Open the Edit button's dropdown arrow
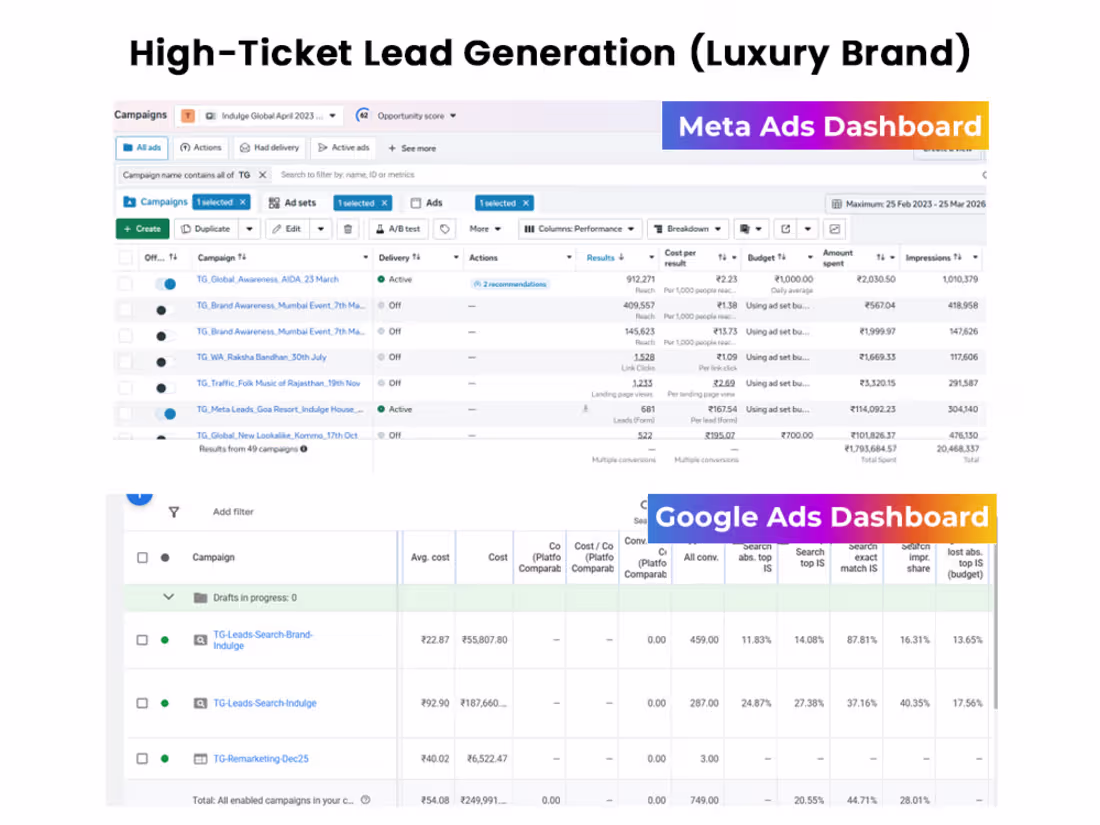Viewport: 1100px width, 825px height. [321, 229]
